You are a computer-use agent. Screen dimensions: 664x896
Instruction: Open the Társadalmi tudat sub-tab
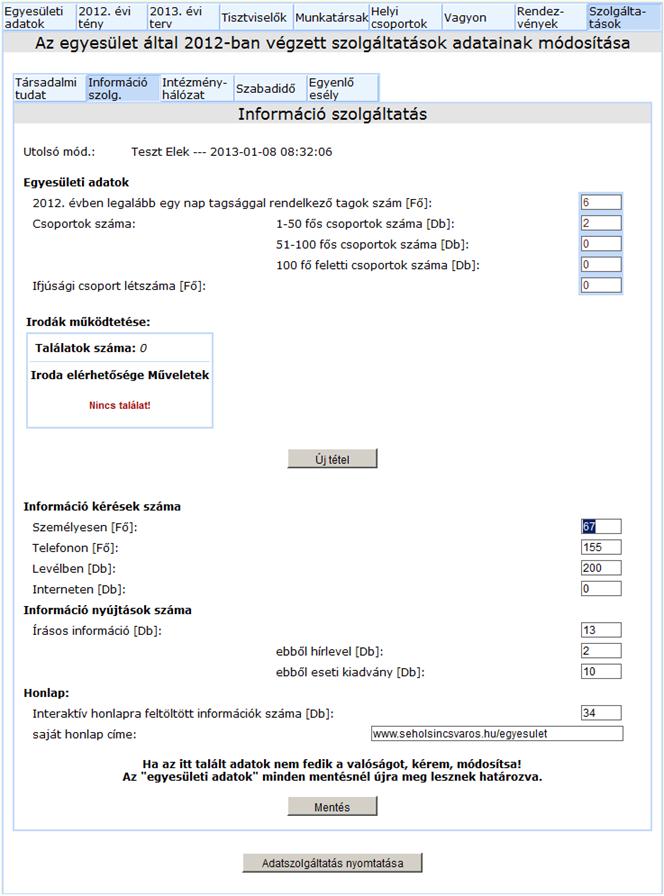50,89
